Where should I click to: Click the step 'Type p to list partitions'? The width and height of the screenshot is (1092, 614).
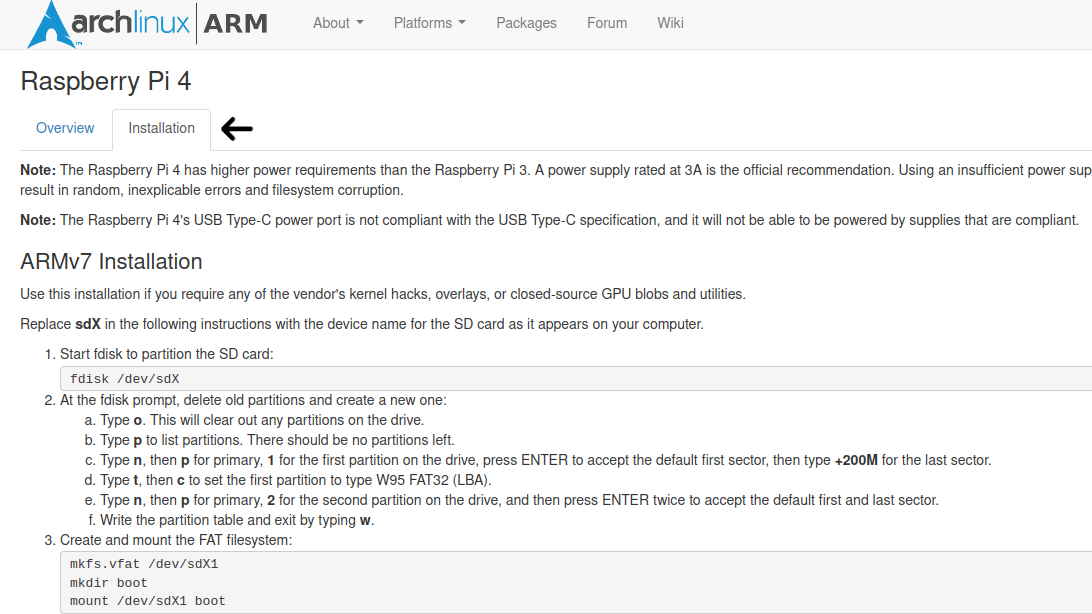(277, 440)
